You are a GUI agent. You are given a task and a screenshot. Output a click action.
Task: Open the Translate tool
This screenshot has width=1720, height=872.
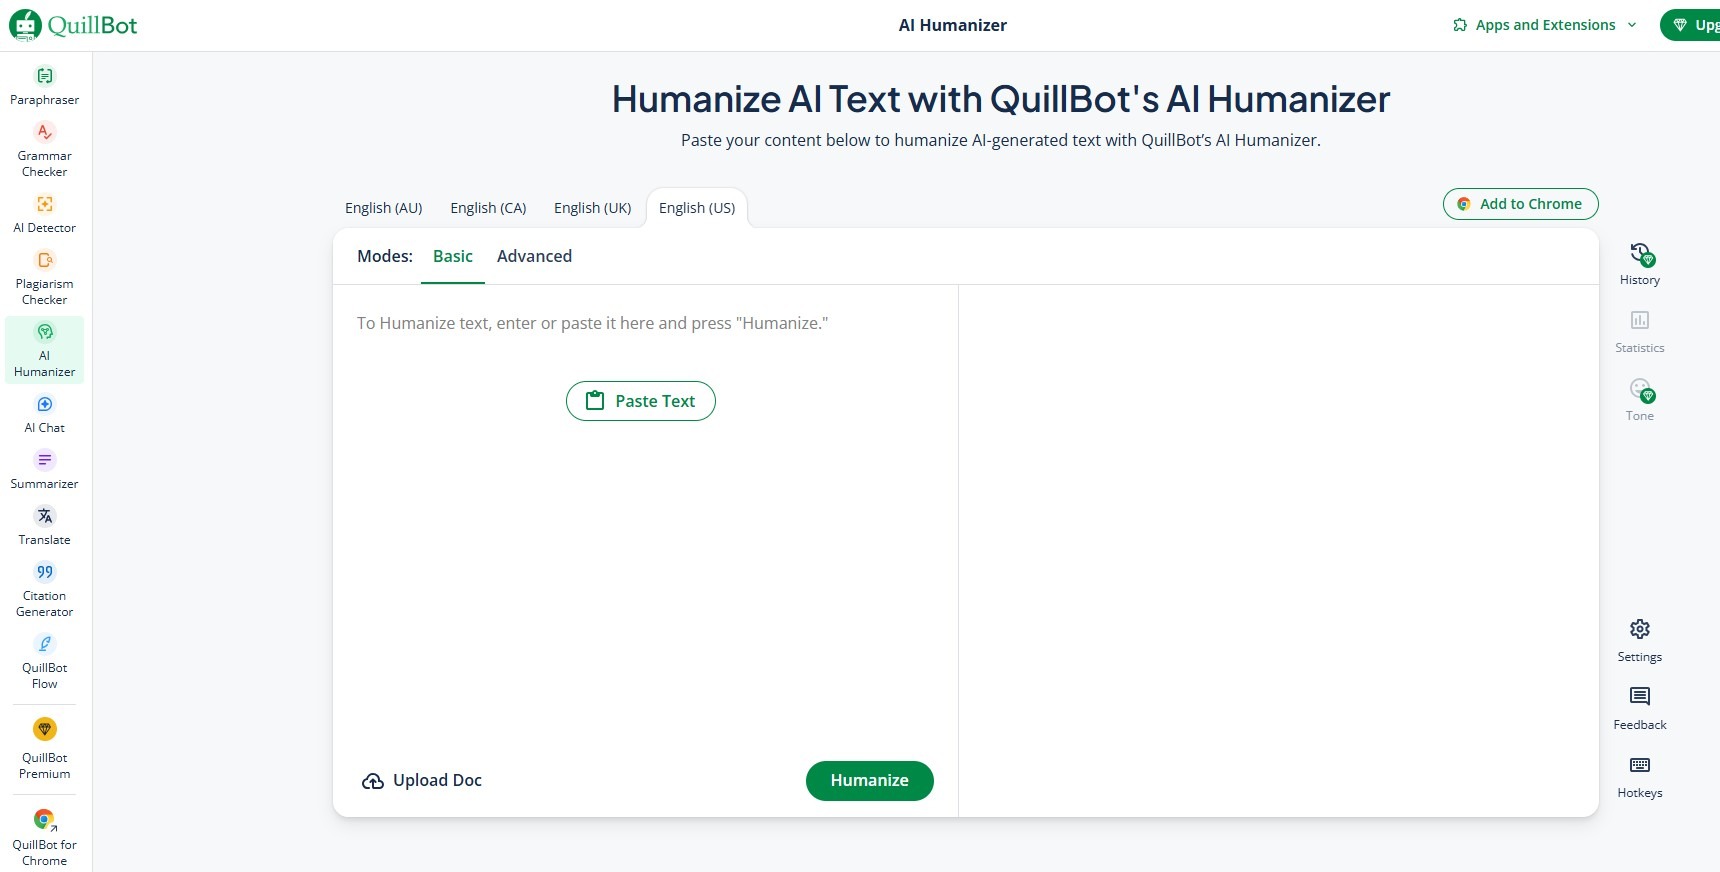(44, 524)
